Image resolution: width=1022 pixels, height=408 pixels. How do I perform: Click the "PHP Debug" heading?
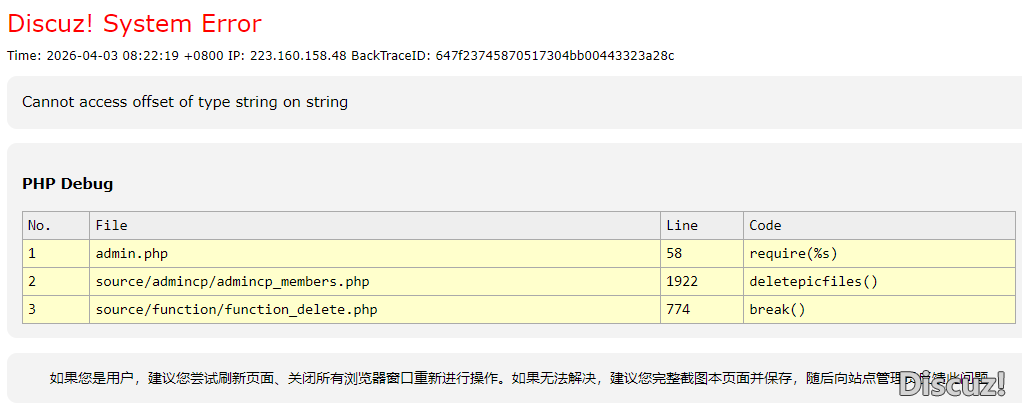(68, 184)
